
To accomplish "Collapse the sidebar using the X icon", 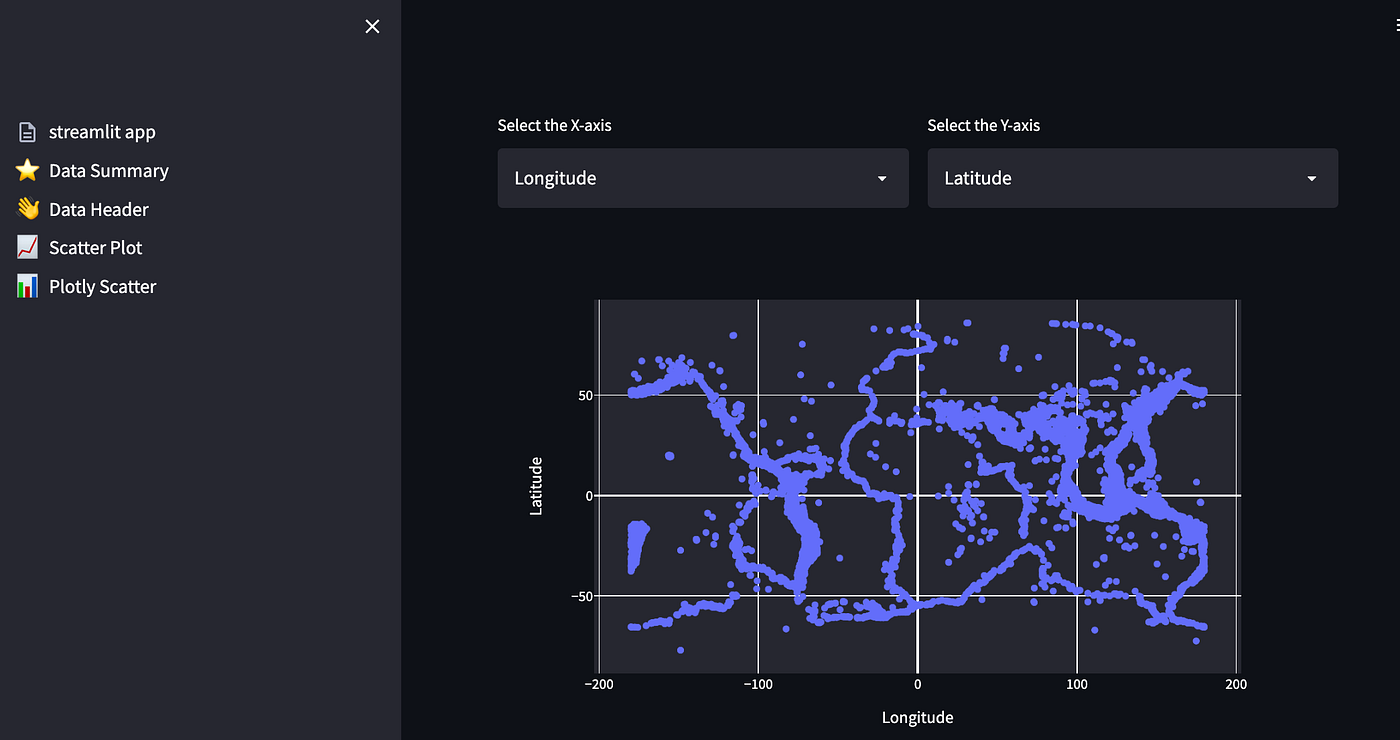I will 372,26.
